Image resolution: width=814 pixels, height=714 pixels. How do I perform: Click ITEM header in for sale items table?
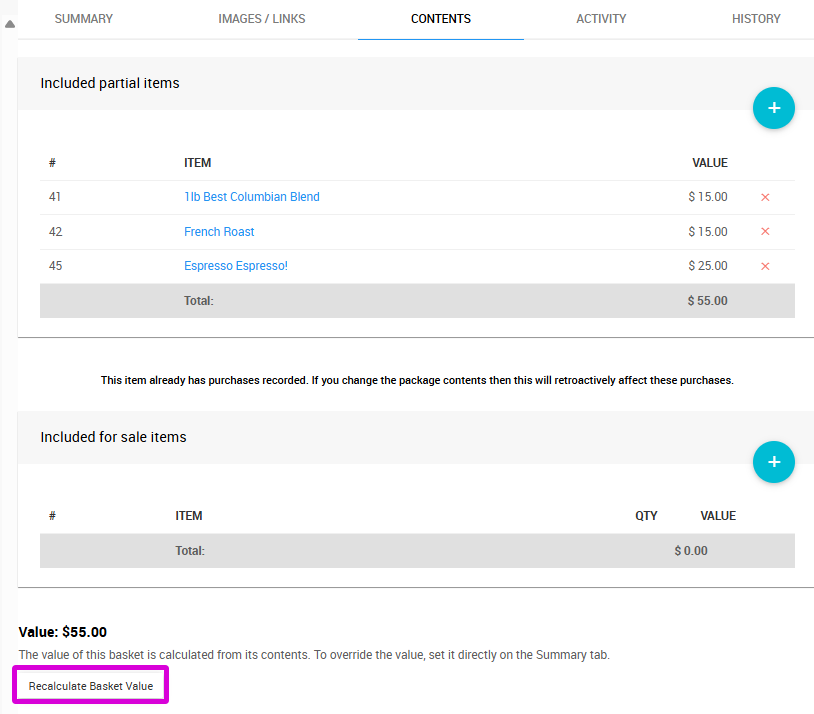point(189,516)
